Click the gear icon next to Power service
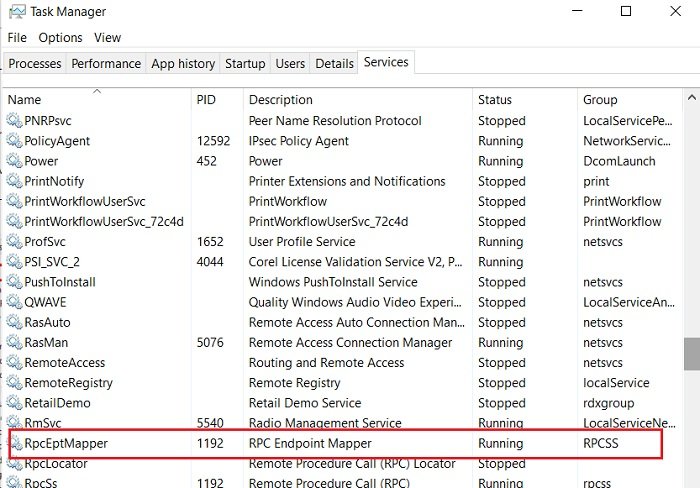 14,161
